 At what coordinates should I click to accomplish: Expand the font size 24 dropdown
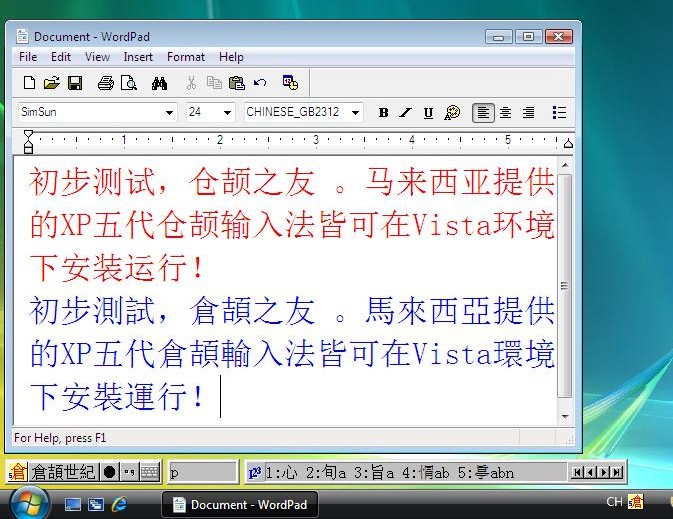coord(227,113)
